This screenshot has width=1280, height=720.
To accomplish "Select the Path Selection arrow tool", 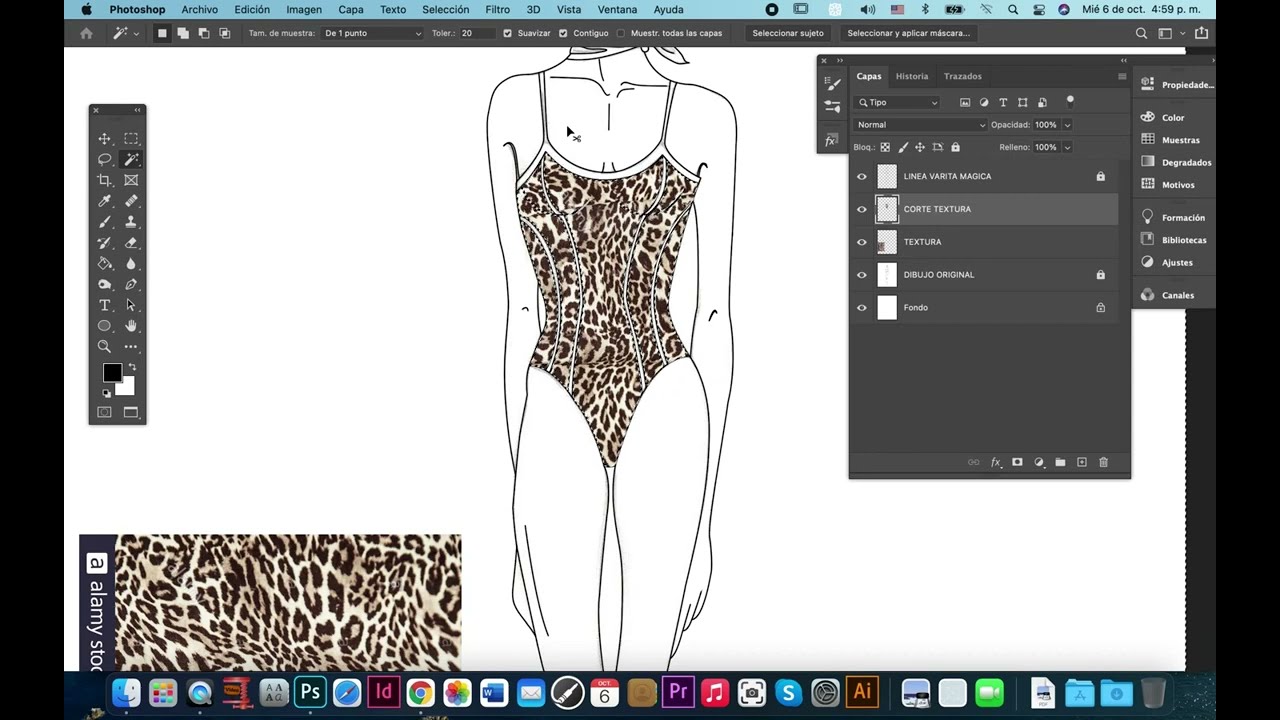I will (131, 305).
